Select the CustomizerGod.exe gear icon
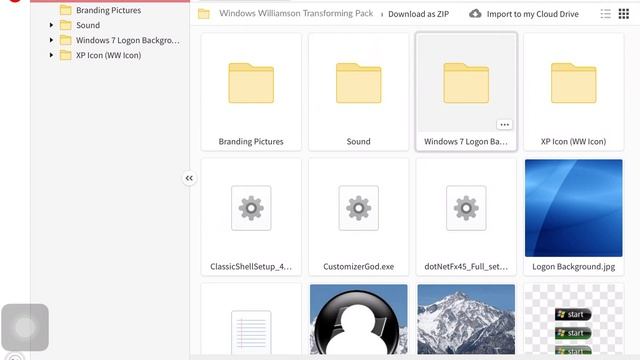 coord(358,208)
